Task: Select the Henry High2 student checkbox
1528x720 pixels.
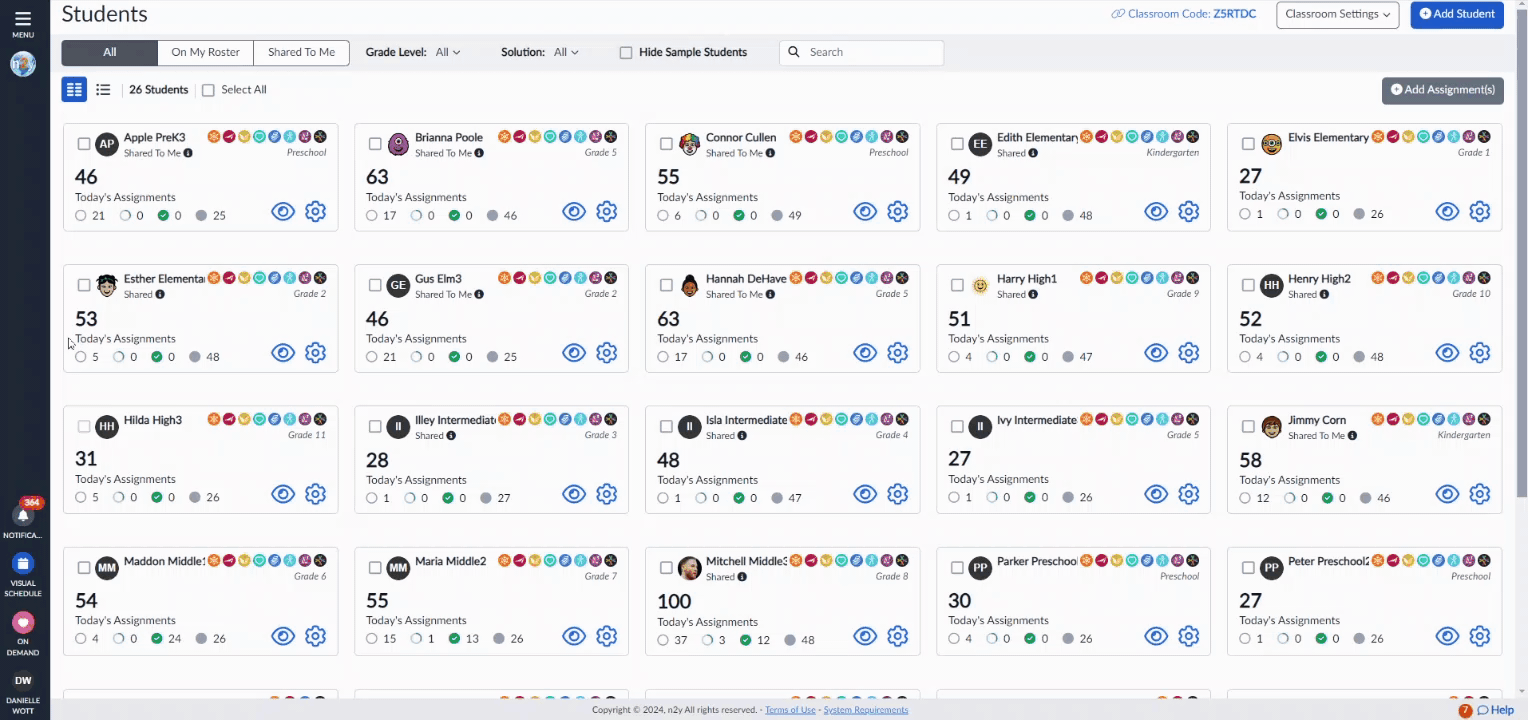Action: pos(1248,285)
